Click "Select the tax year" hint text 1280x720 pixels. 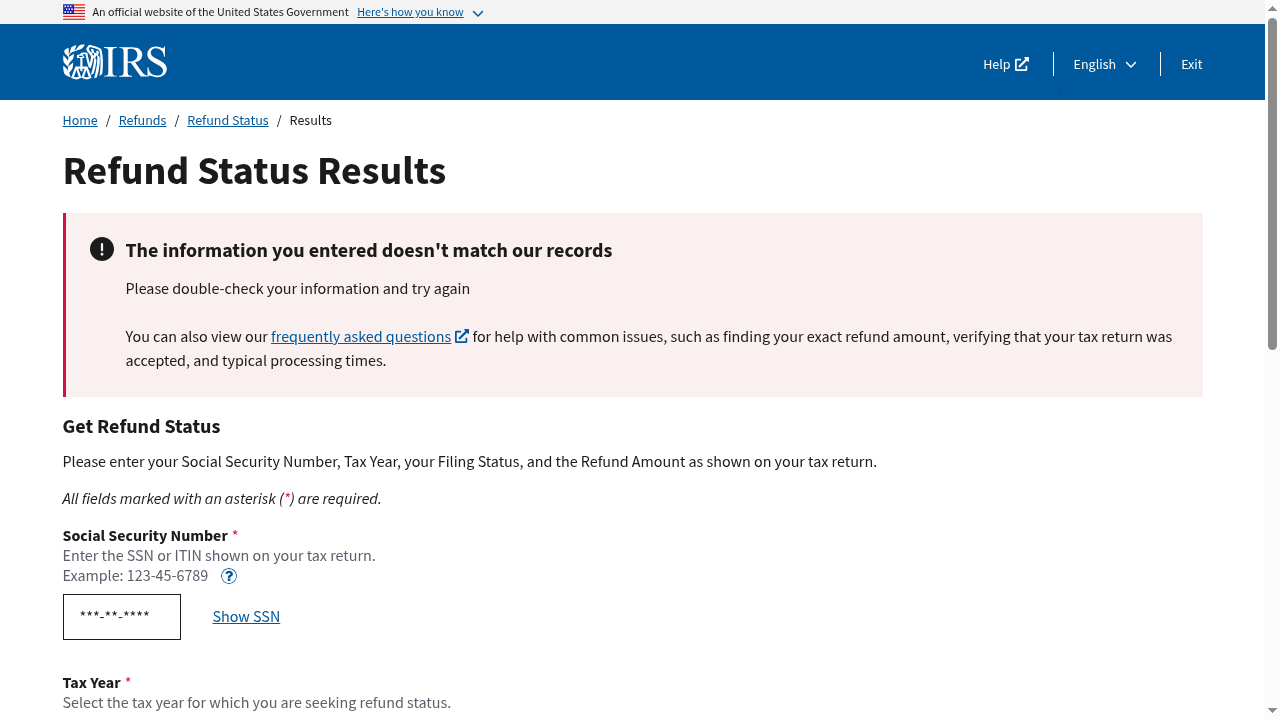(256, 703)
